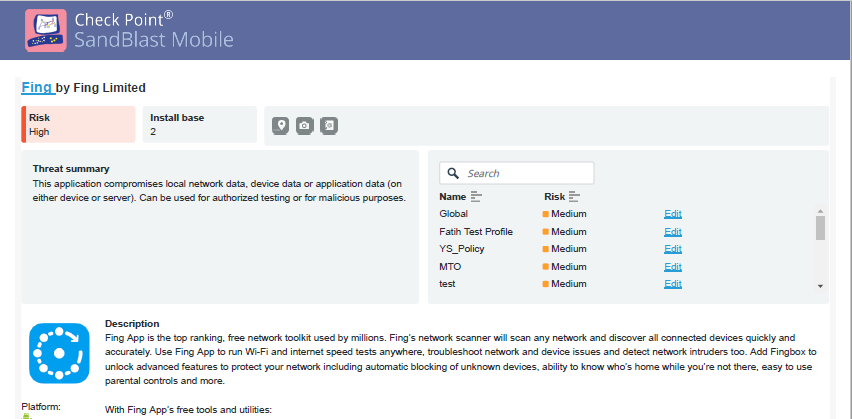The height and width of the screenshot is (419, 852).
Task: Click the Fing app icon
Action: pos(59,354)
